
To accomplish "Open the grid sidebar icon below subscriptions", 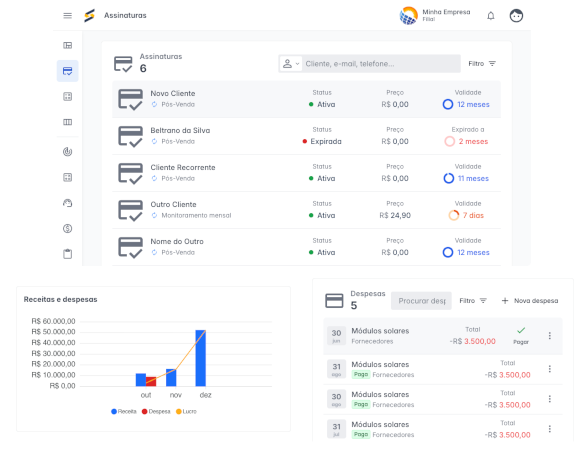I will click(67, 96).
